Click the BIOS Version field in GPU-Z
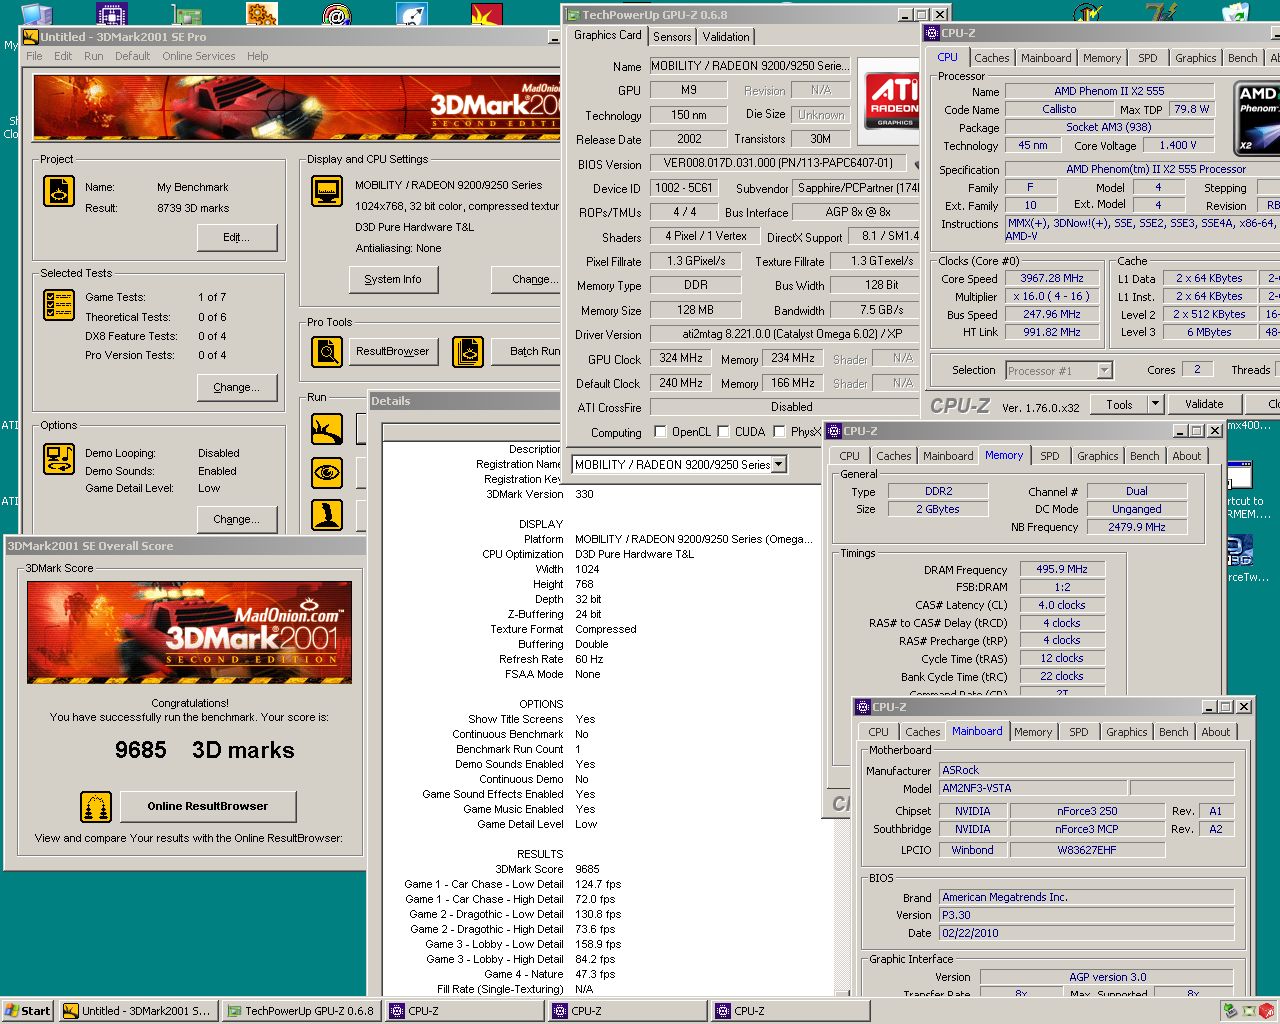The width and height of the screenshot is (1280, 1024). pos(777,162)
